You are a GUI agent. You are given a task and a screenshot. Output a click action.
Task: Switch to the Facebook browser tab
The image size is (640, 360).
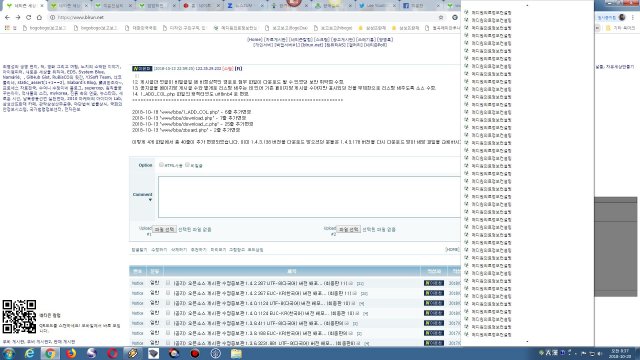coord(419,6)
